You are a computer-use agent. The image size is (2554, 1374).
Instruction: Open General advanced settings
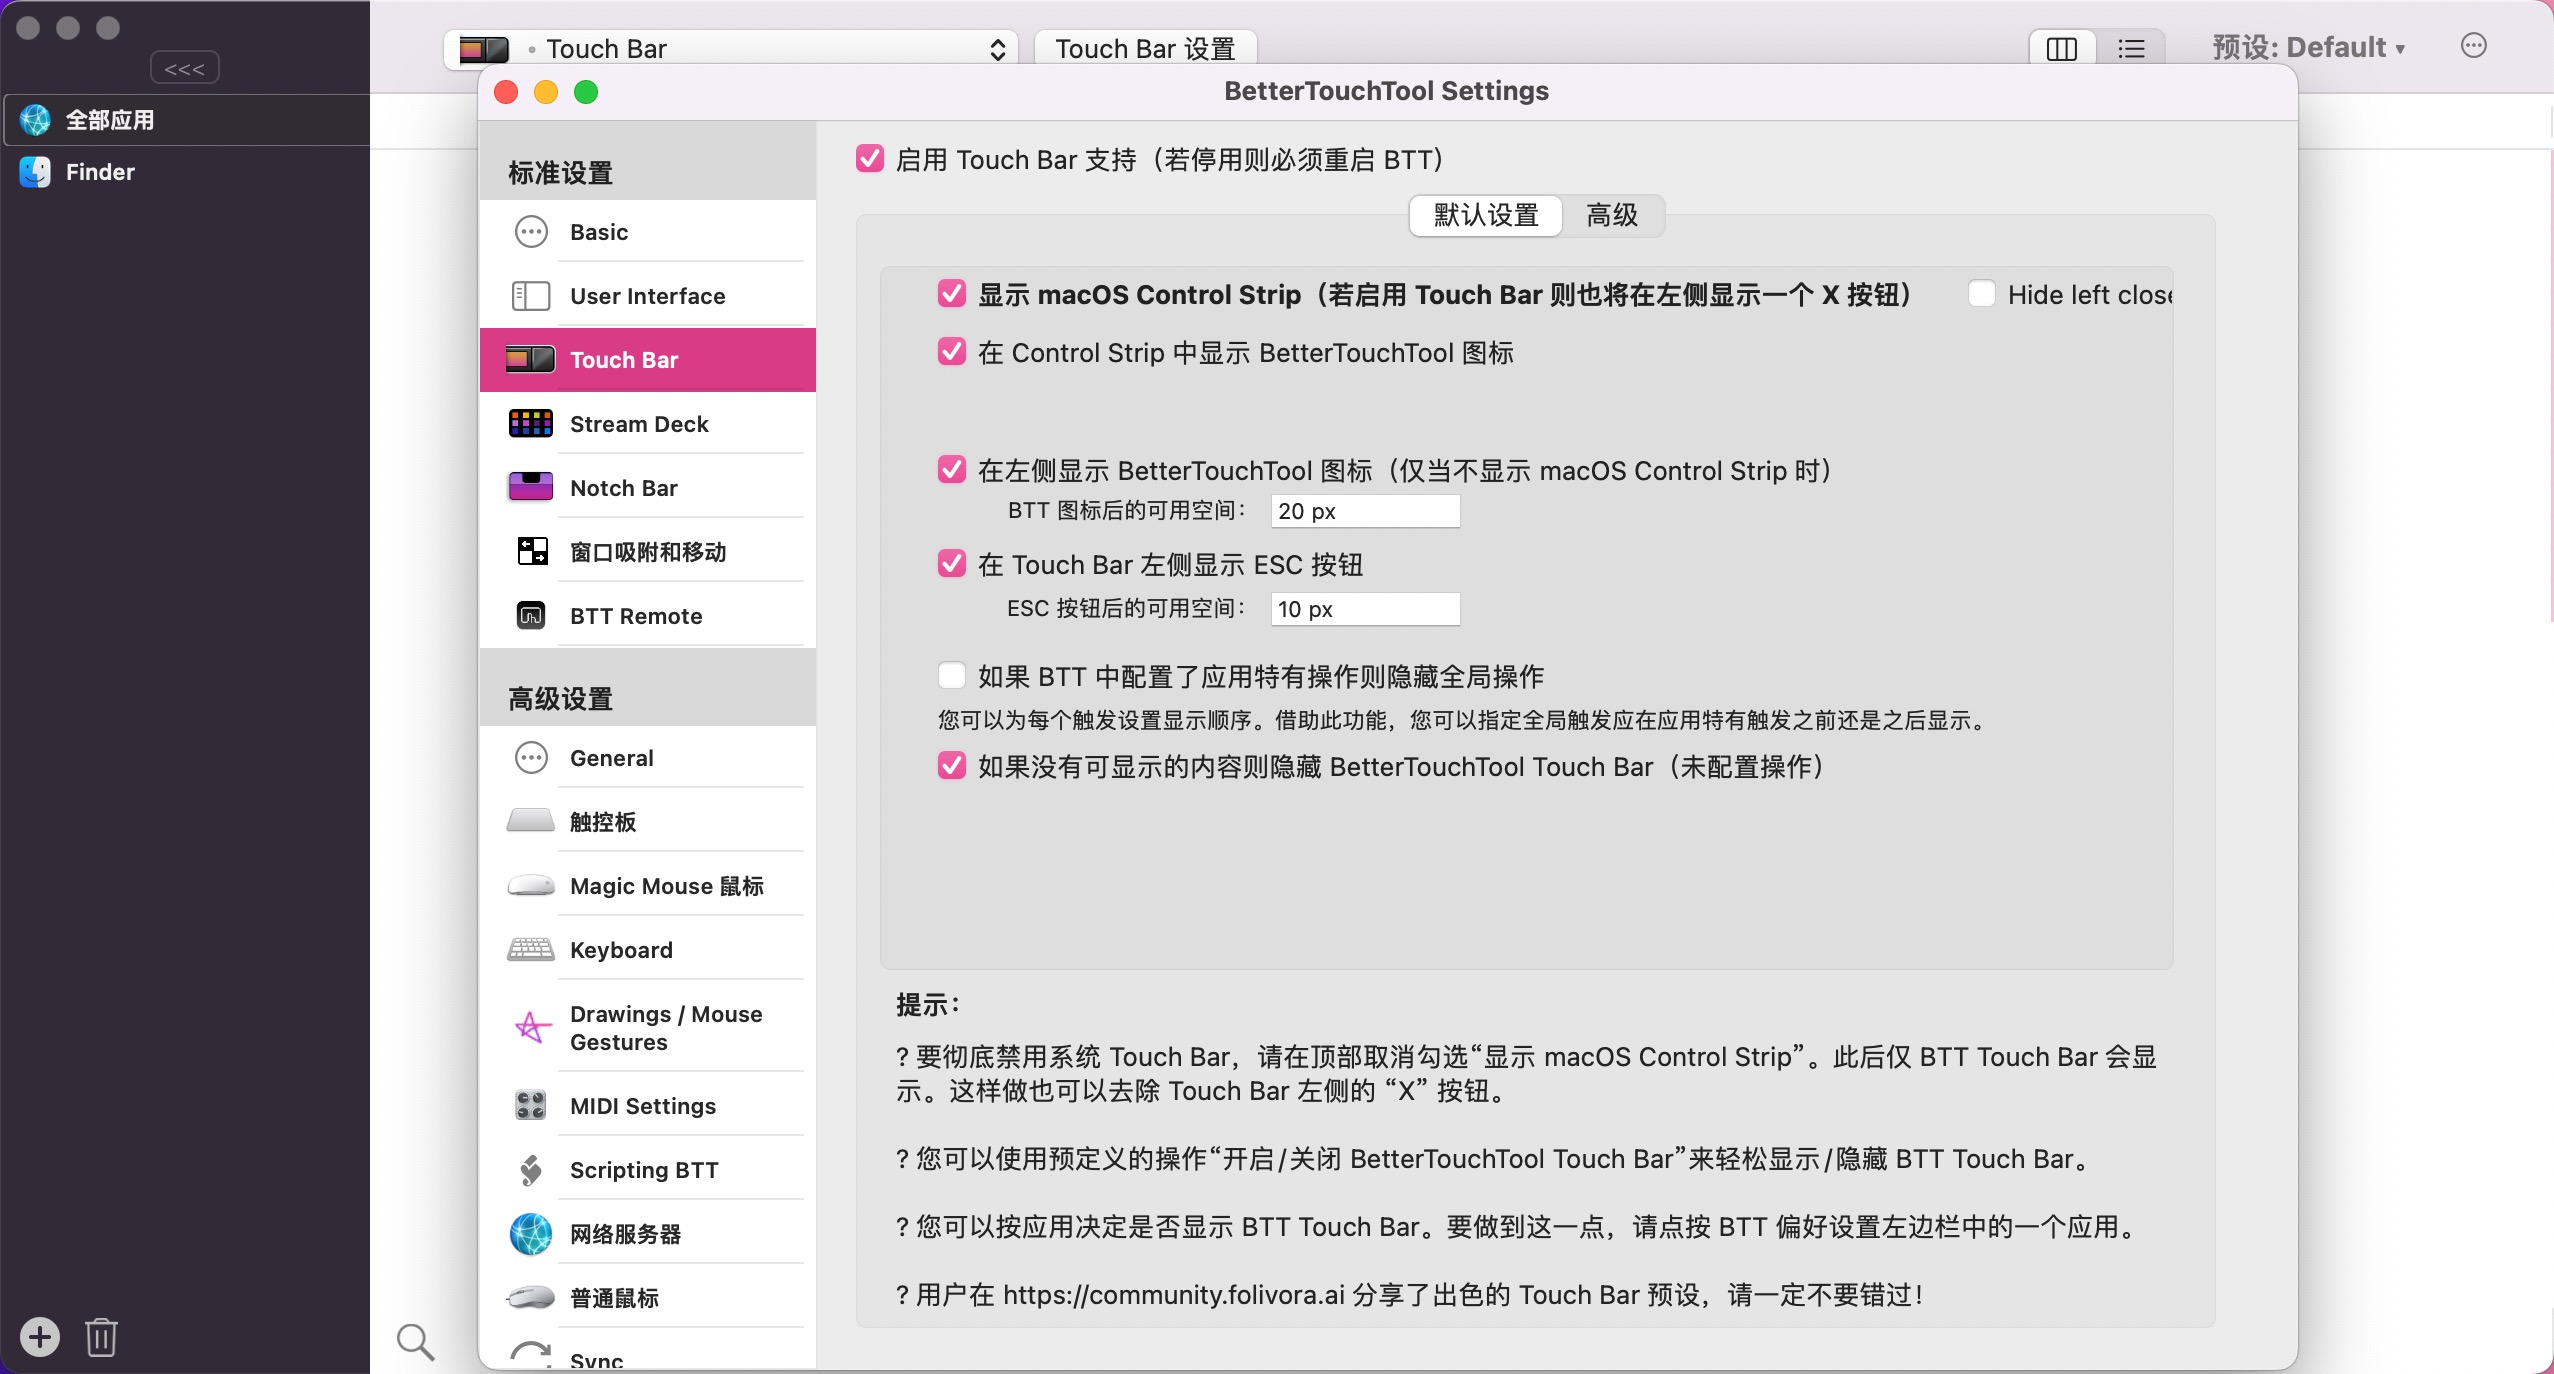pos(648,758)
